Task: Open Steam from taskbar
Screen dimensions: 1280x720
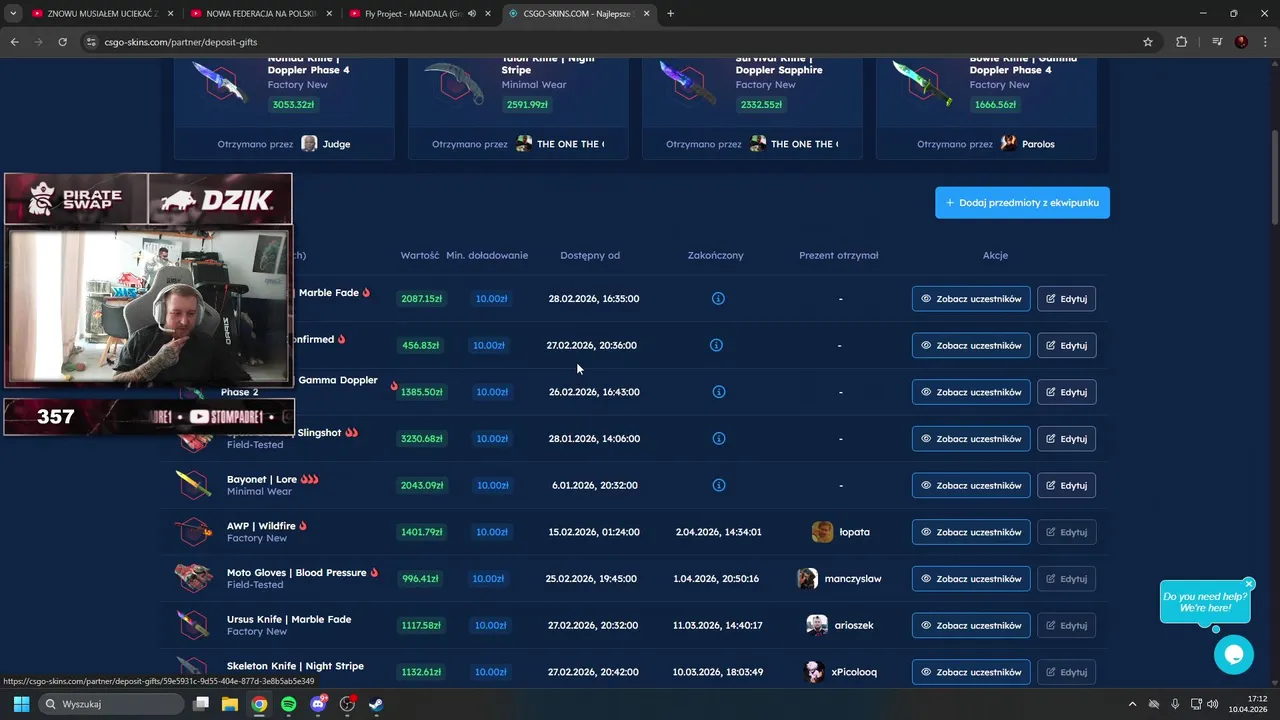Action: coord(377,704)
